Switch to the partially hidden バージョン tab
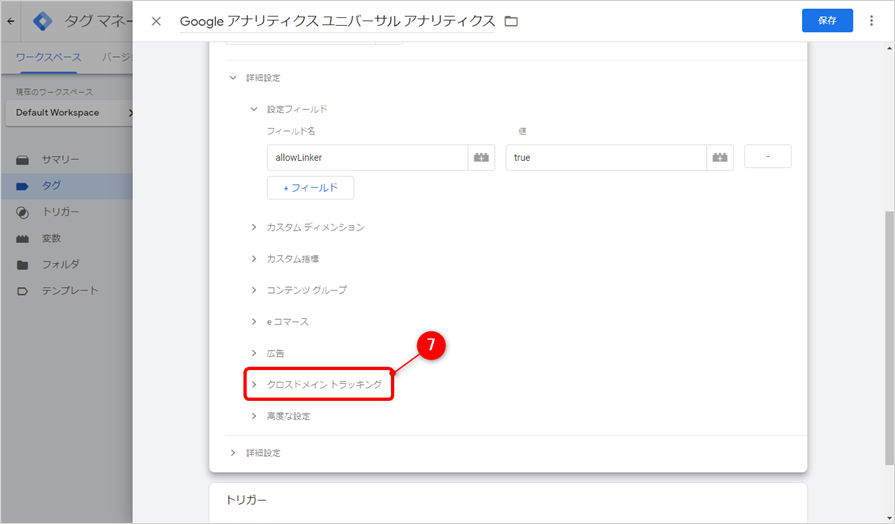895x524 pixels. [117, 57]
